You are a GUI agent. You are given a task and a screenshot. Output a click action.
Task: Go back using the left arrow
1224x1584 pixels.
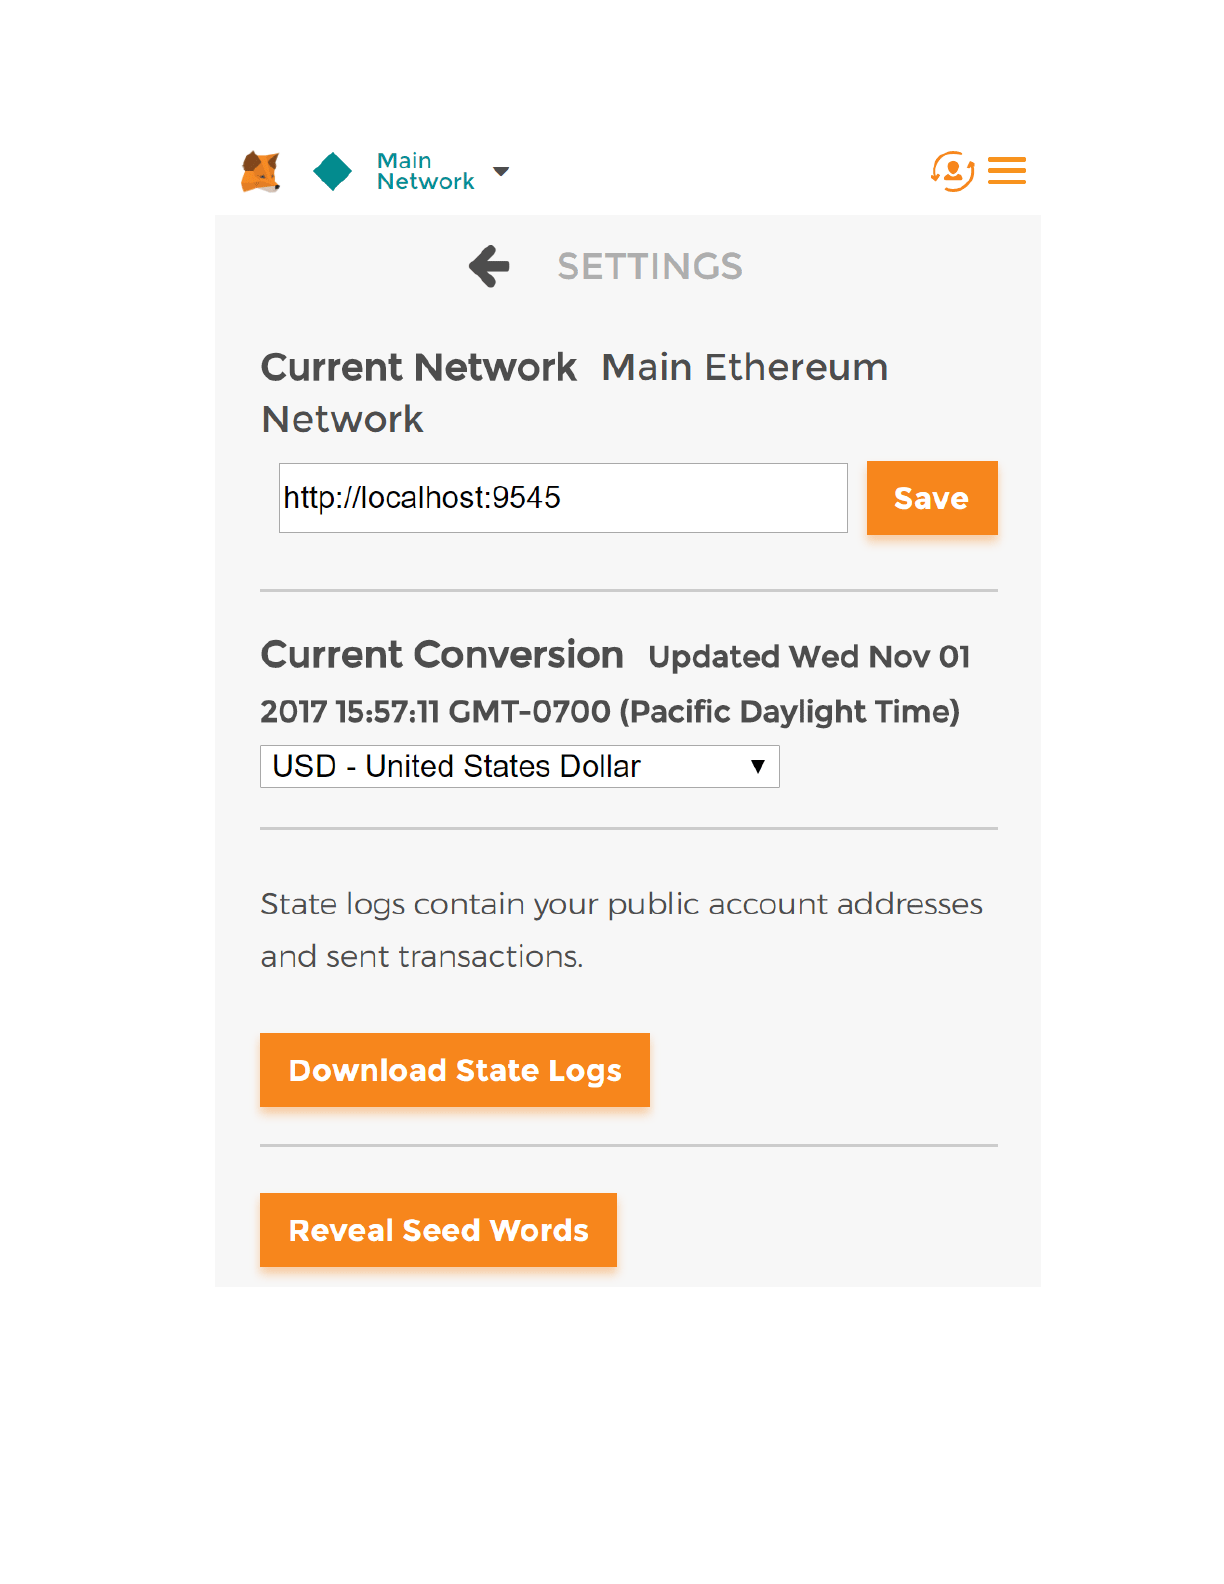[489, 267]
